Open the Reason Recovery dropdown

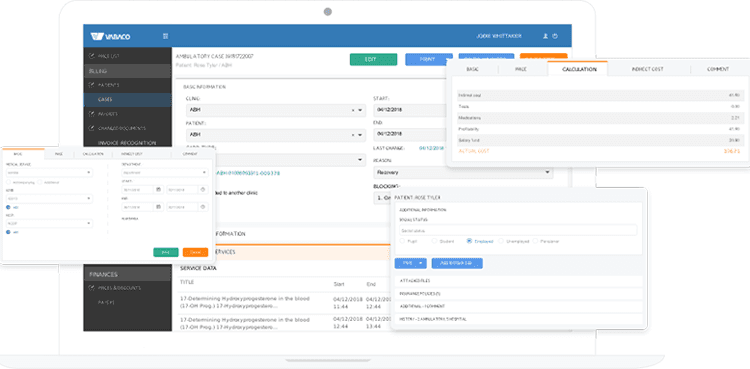pyautogui.click(x=463, y=172)
